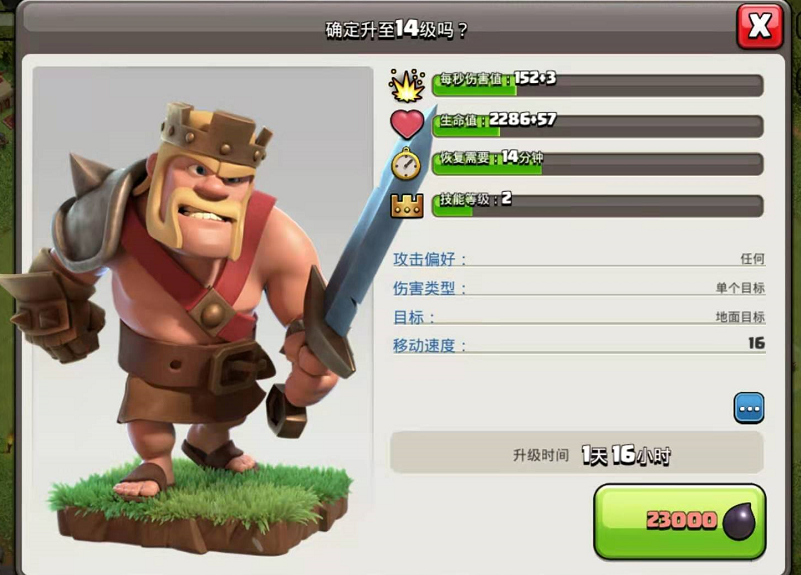Click the damage per second explosion icon

(407, 85)
